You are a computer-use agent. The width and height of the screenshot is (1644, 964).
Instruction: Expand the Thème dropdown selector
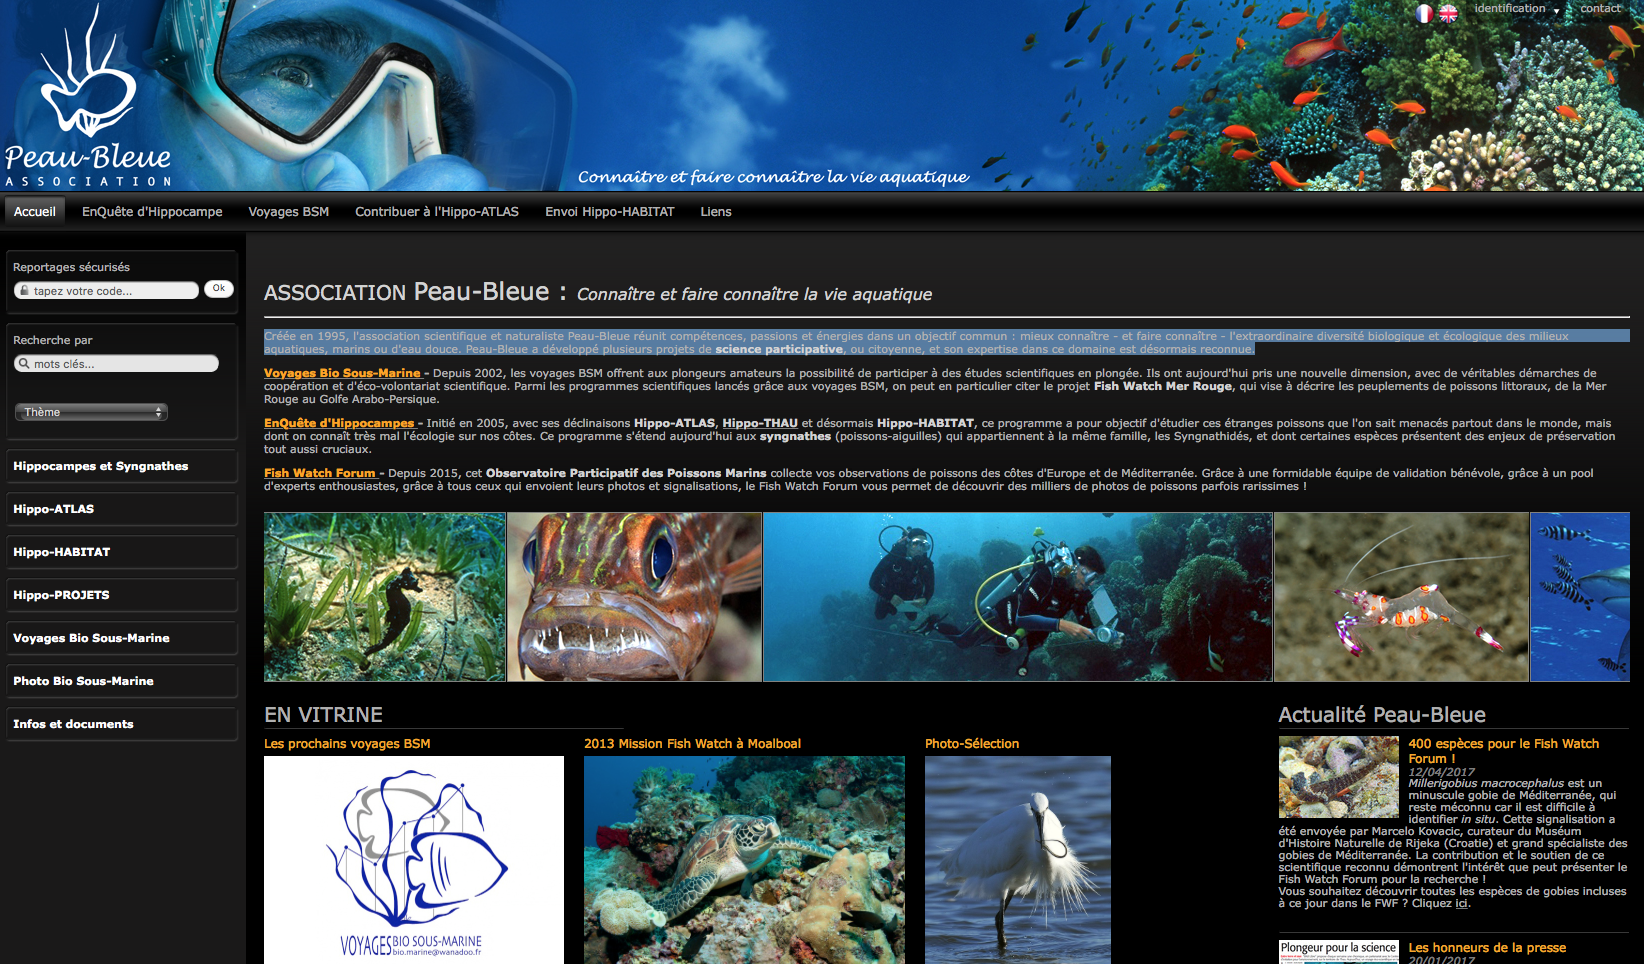coord(91,412)
